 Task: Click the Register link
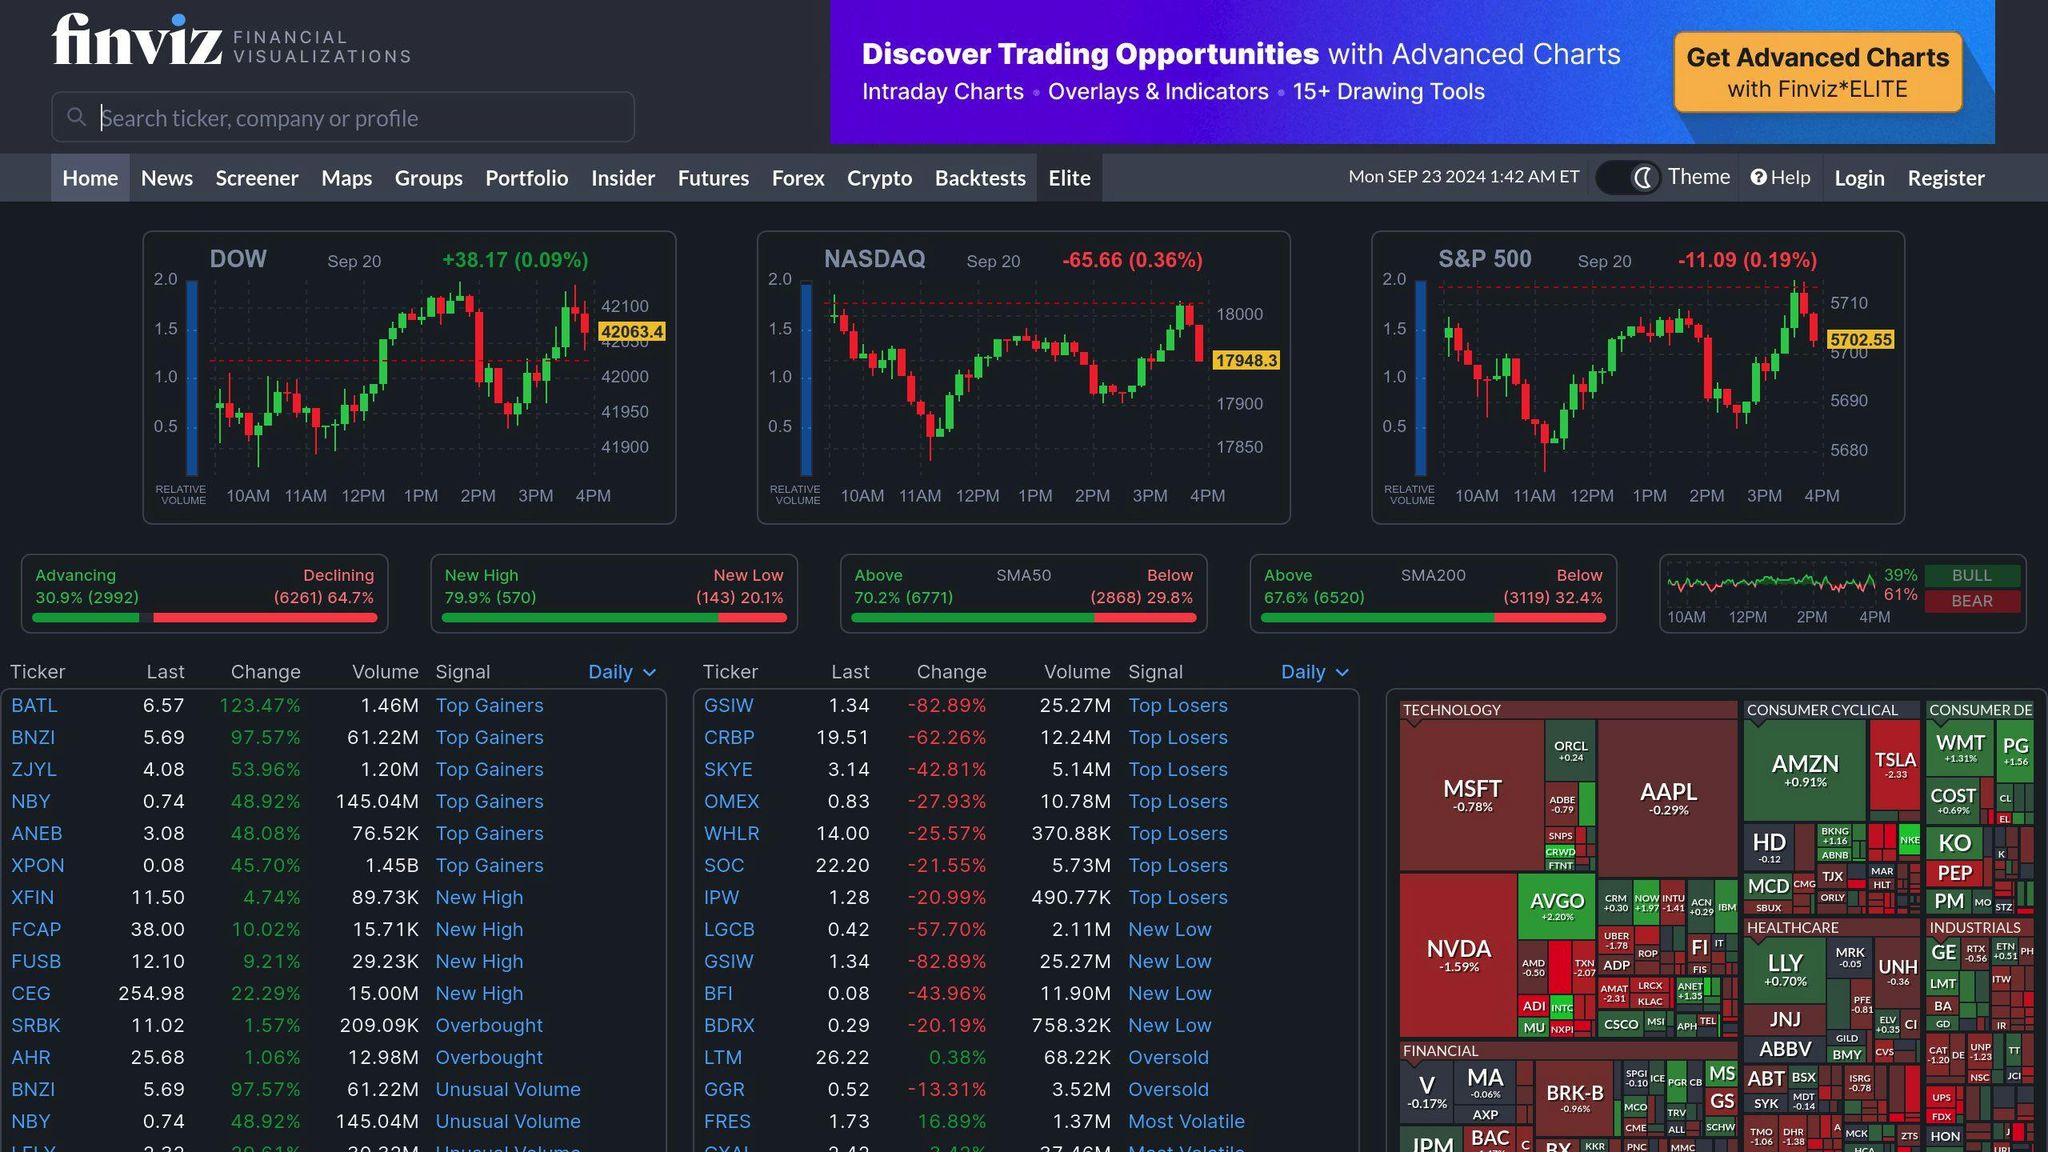(x=1945, y=178)
